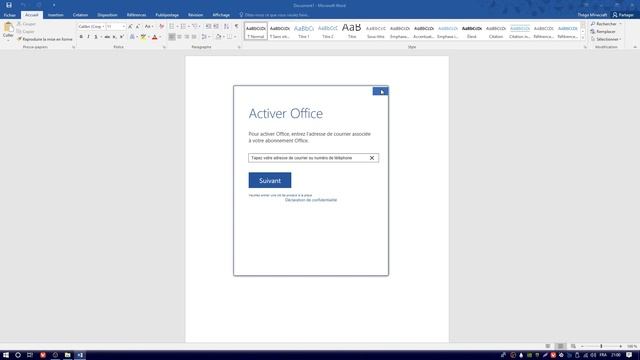
Task: Open the Fichier menu
Action: tap(9, 15)
